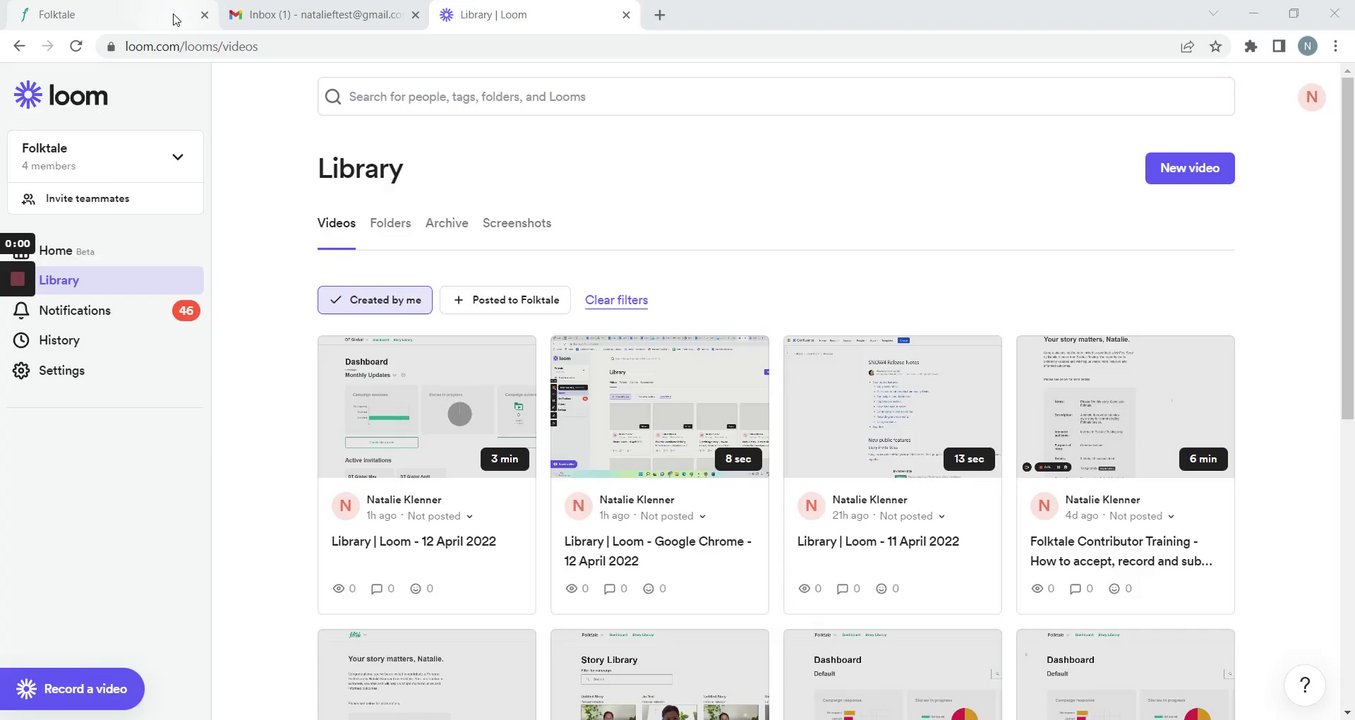Click comments icon on Google Chrome video
The height and width of the screenshot is (720, 1355).
[x=610, y=589]
